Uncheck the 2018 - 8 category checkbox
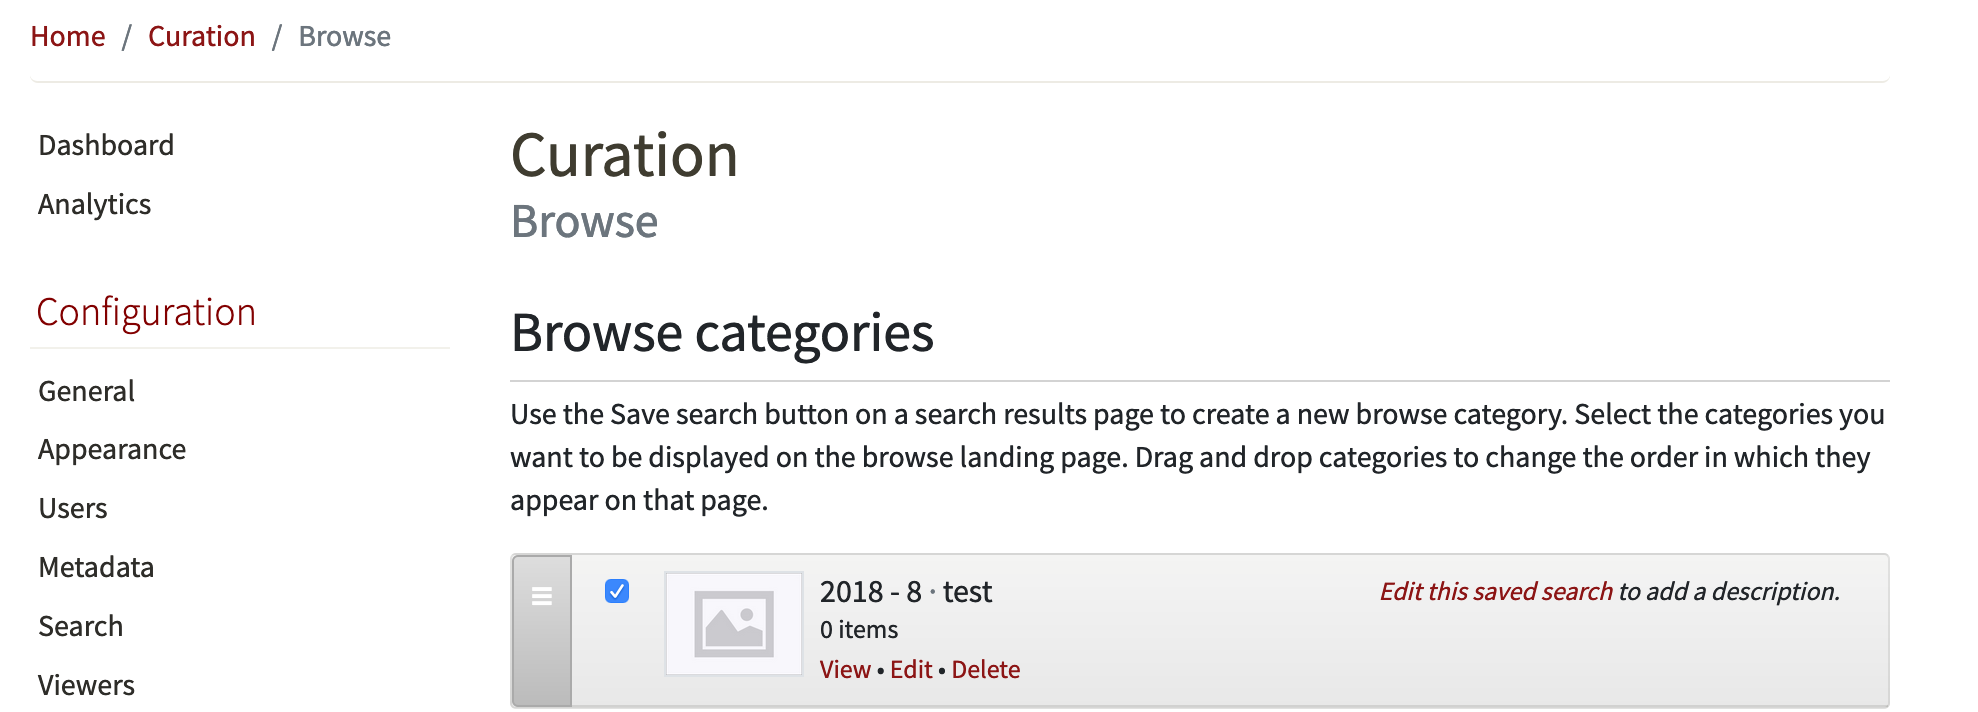The image size is (1978, 712). (617, 593)
